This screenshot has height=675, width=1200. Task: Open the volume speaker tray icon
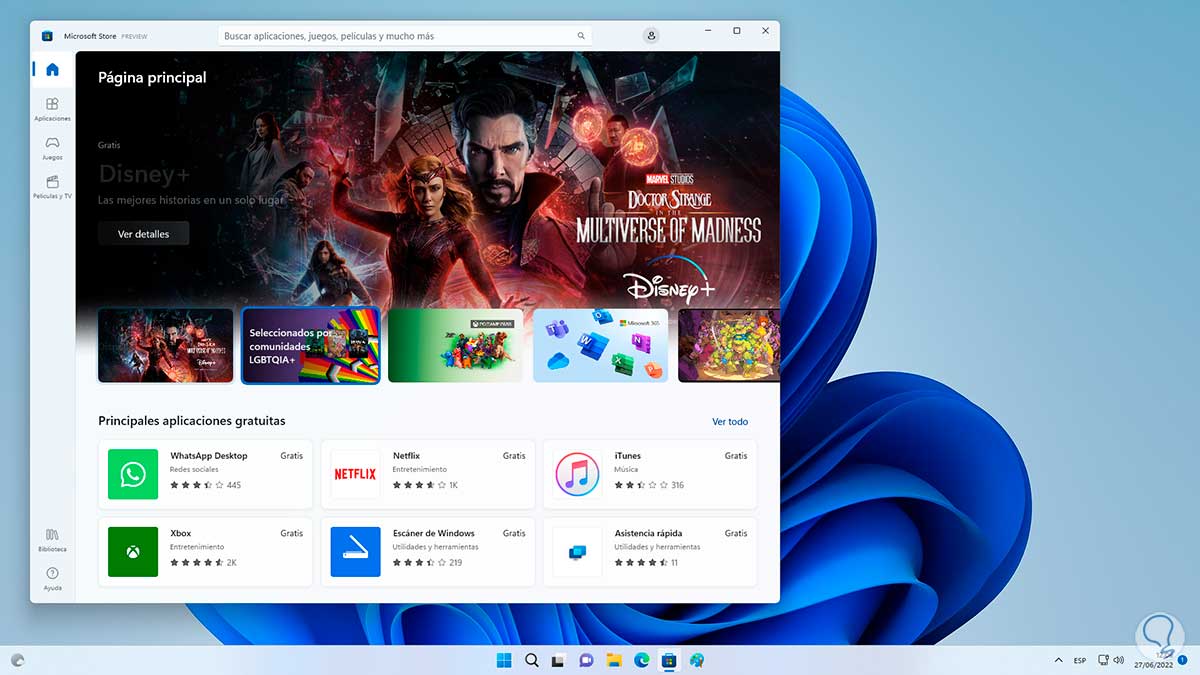point(1118,660)
